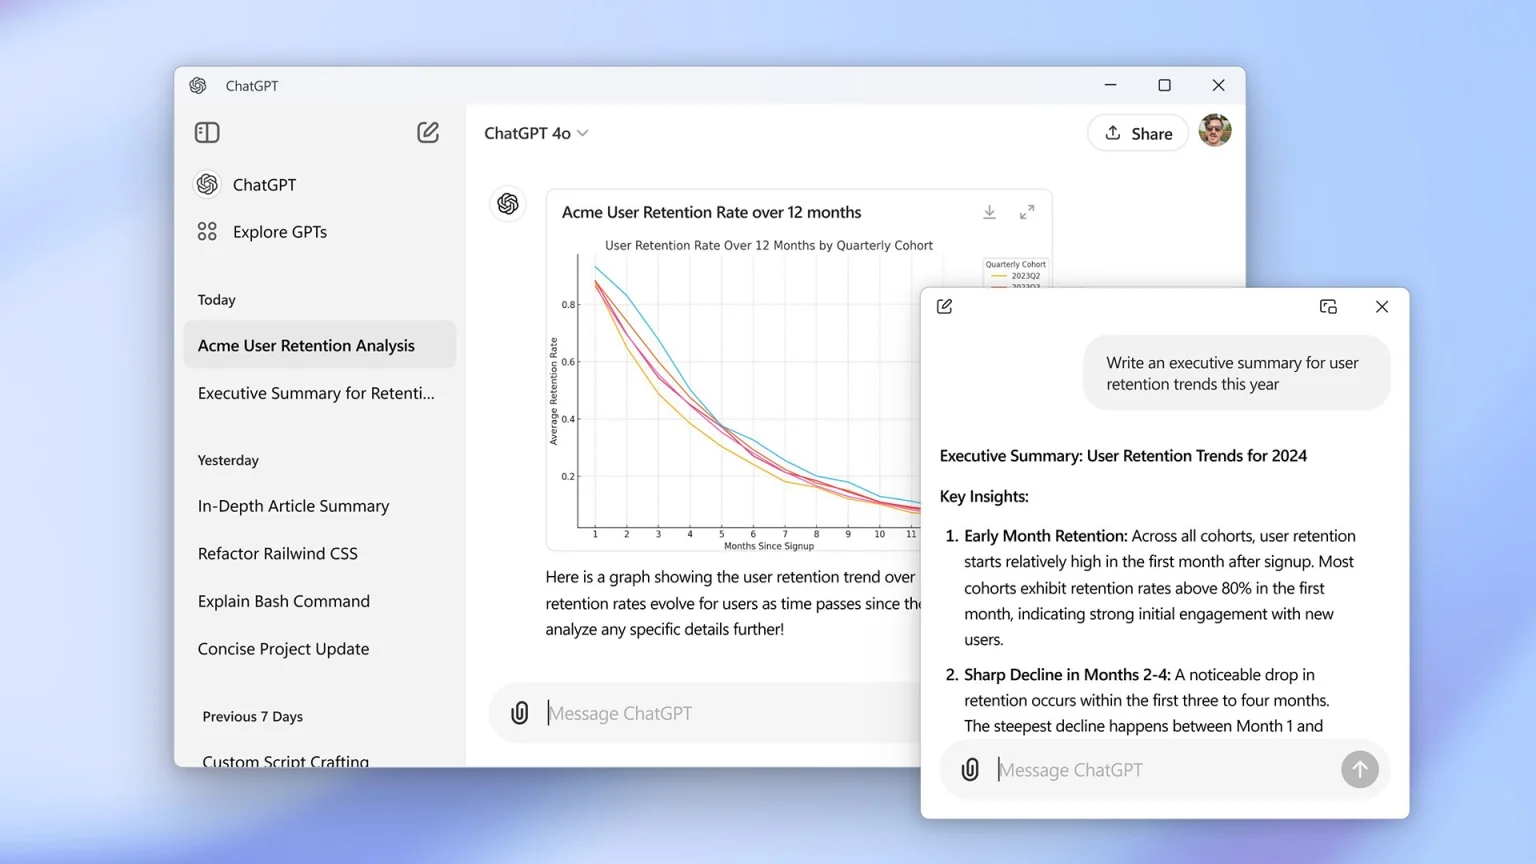Click 'Executive Summary: User Retention Trends for 2024' heading
The height and width of the screenshot is (864, 1536).
tap(1123, 456)
